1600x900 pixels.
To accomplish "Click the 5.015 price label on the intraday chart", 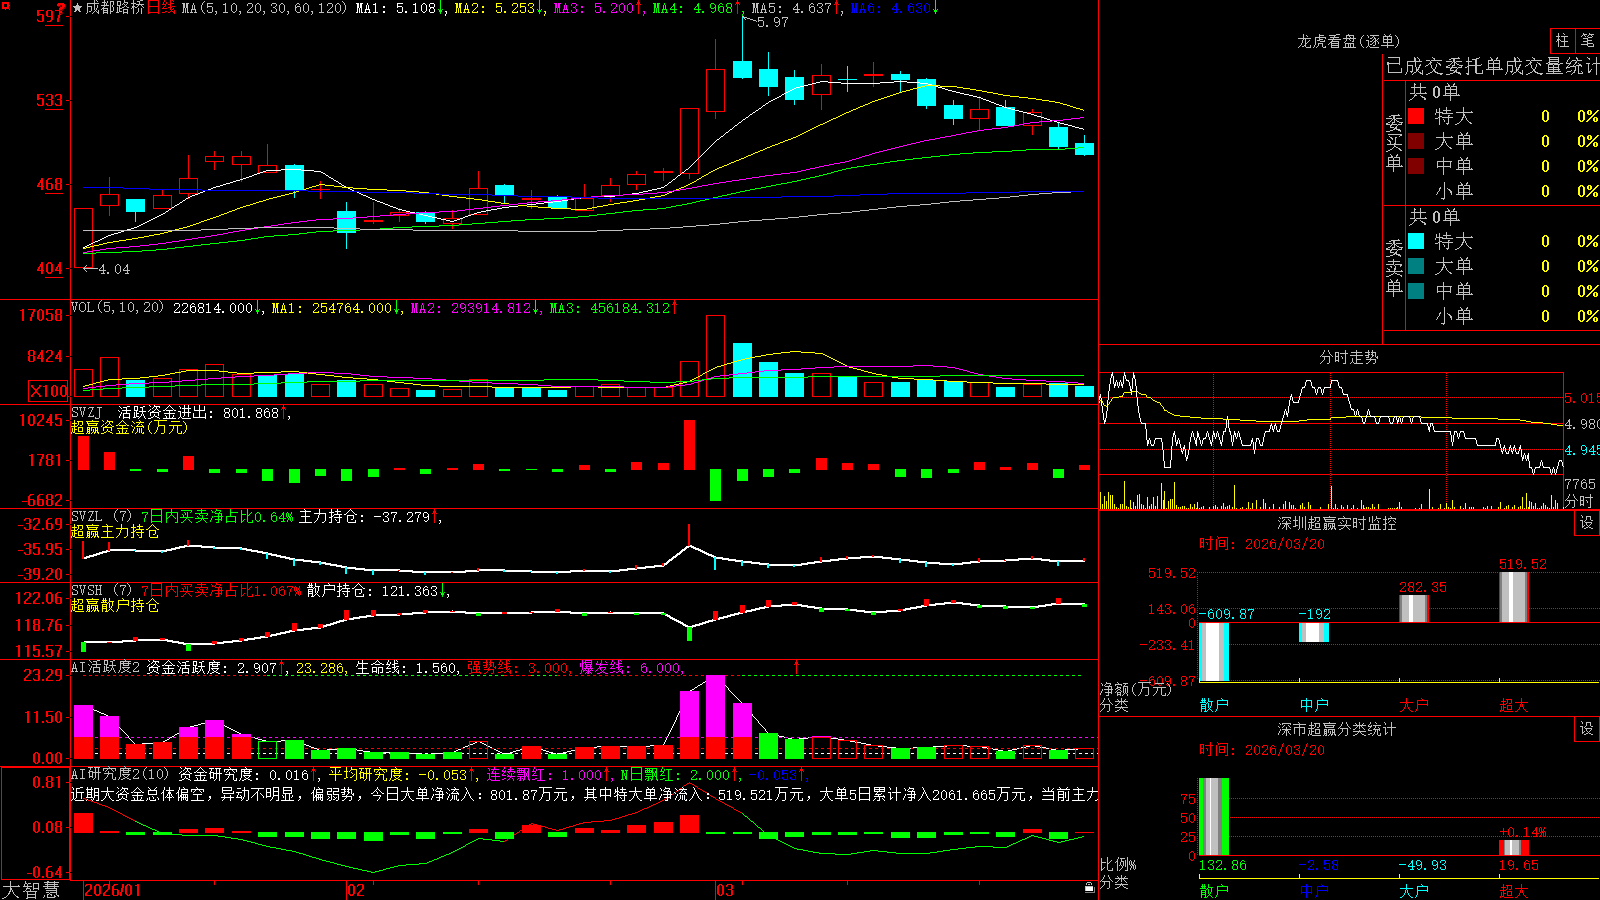I will (x=1582, y=398).
